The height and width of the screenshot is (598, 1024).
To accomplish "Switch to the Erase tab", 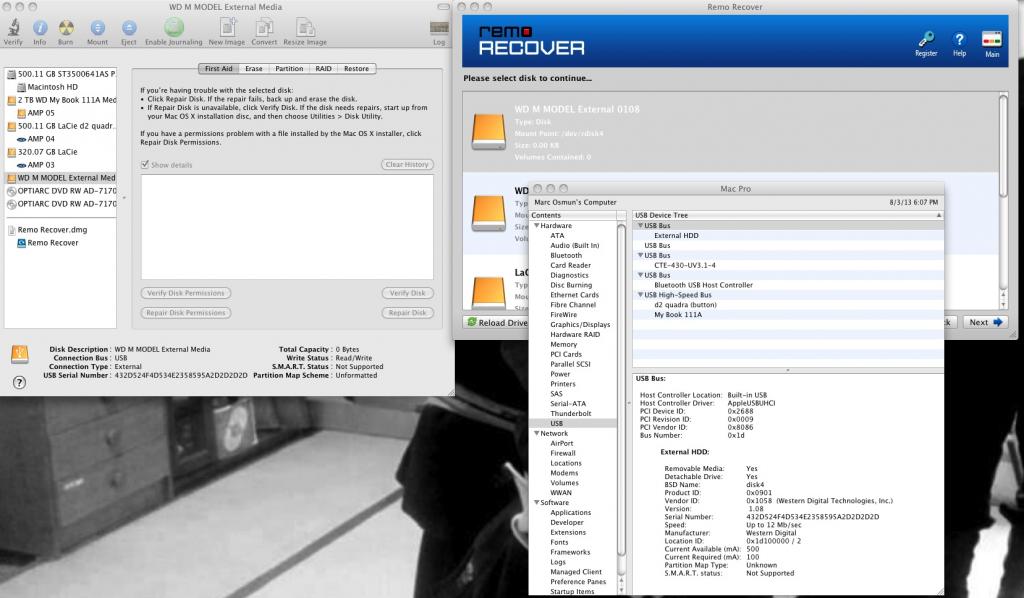I will [253, 69].
